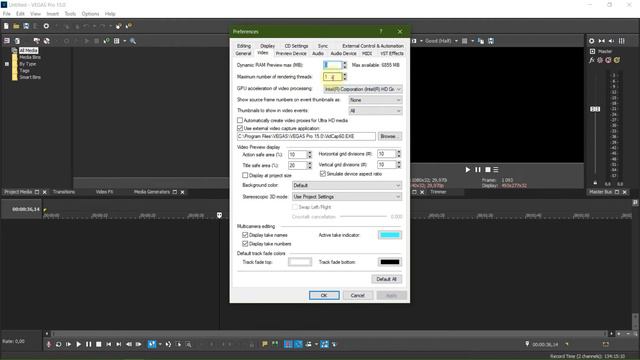Open the preview window menu list icon
The width and height of the screenshot is (640, 360).
point(496,169)
